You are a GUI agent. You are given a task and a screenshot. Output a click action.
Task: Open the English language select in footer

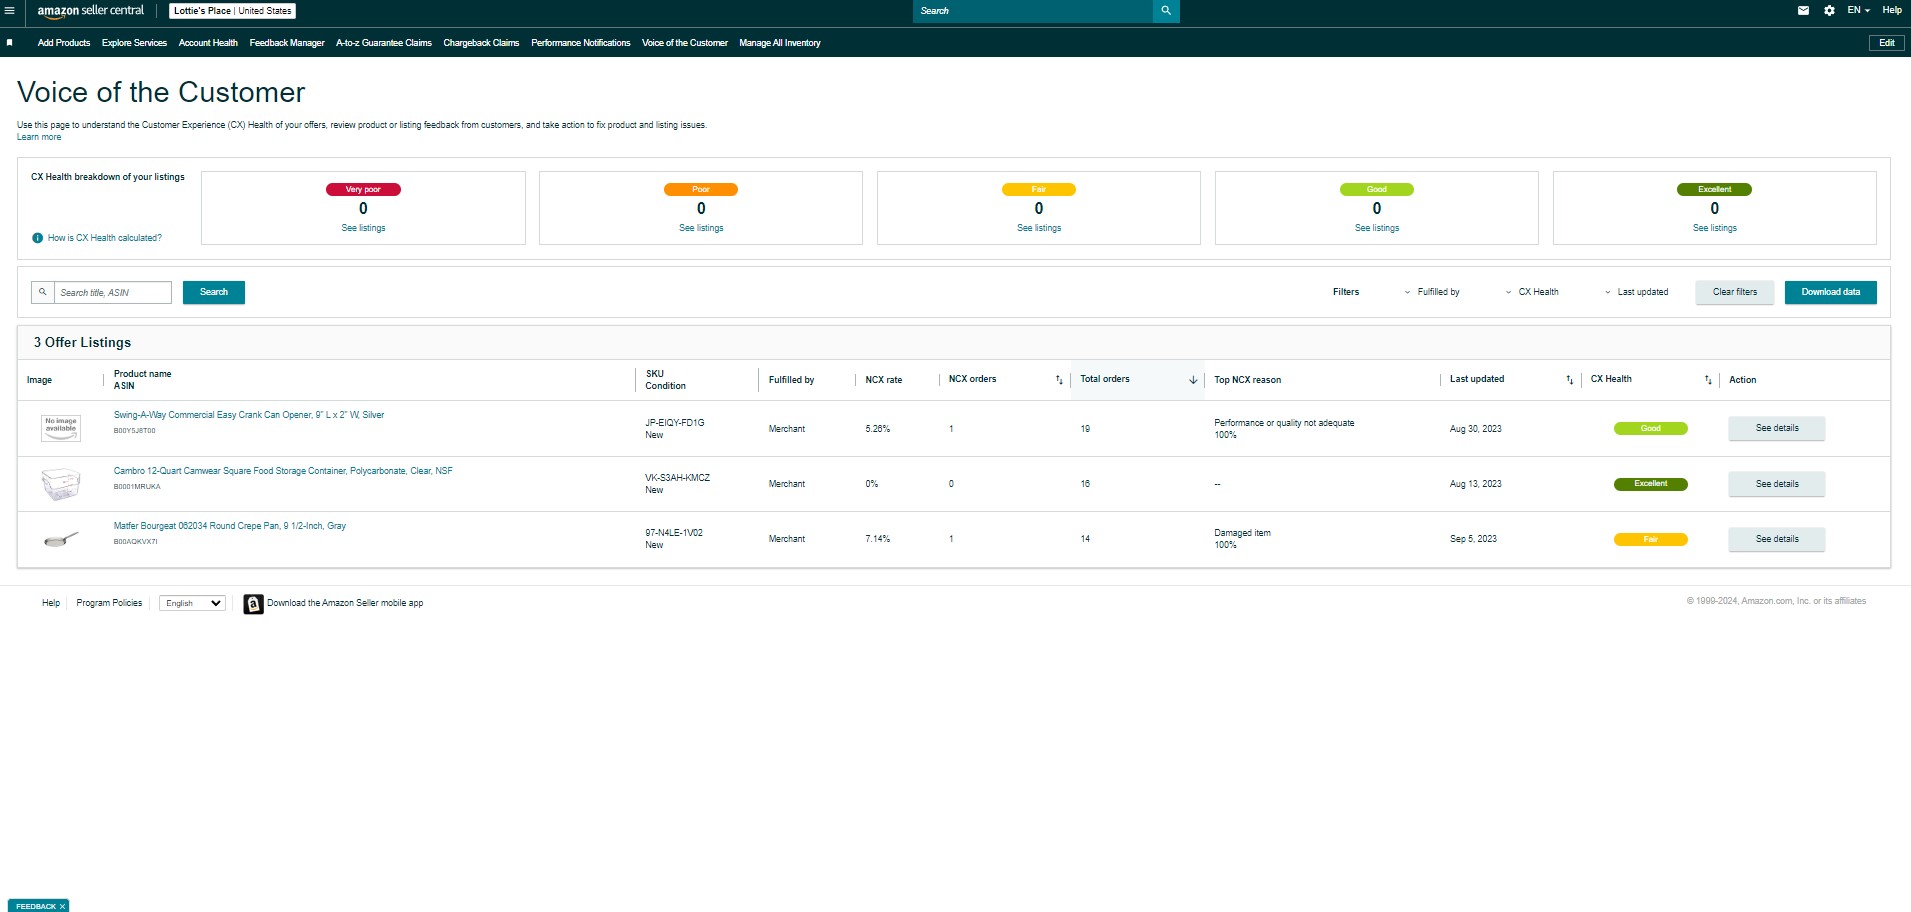(x=192, y=603)
